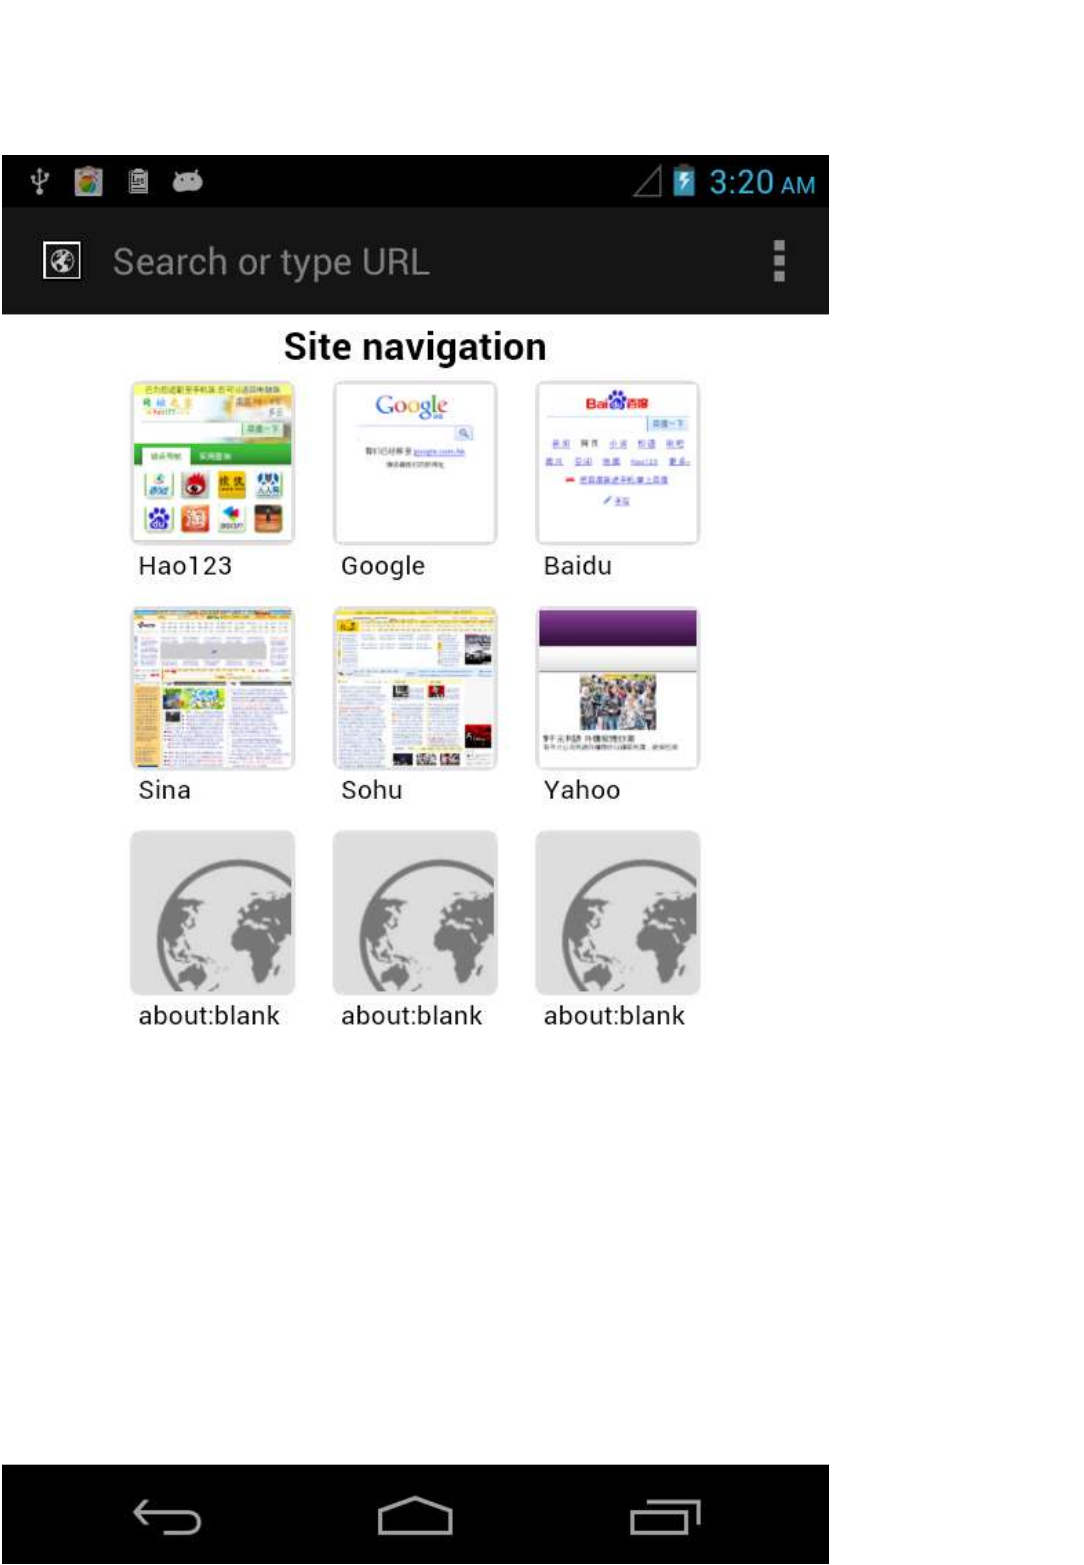
Task: Tap the 'Site navigation' heading
Action: [415, 348]
